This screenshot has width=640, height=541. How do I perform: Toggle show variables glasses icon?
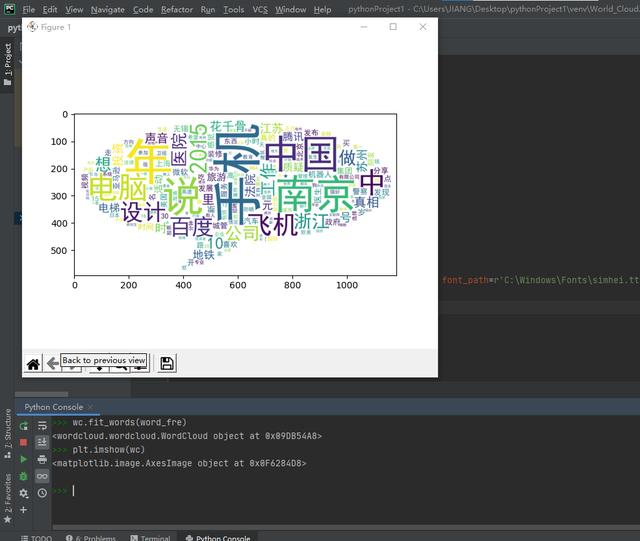42,476
